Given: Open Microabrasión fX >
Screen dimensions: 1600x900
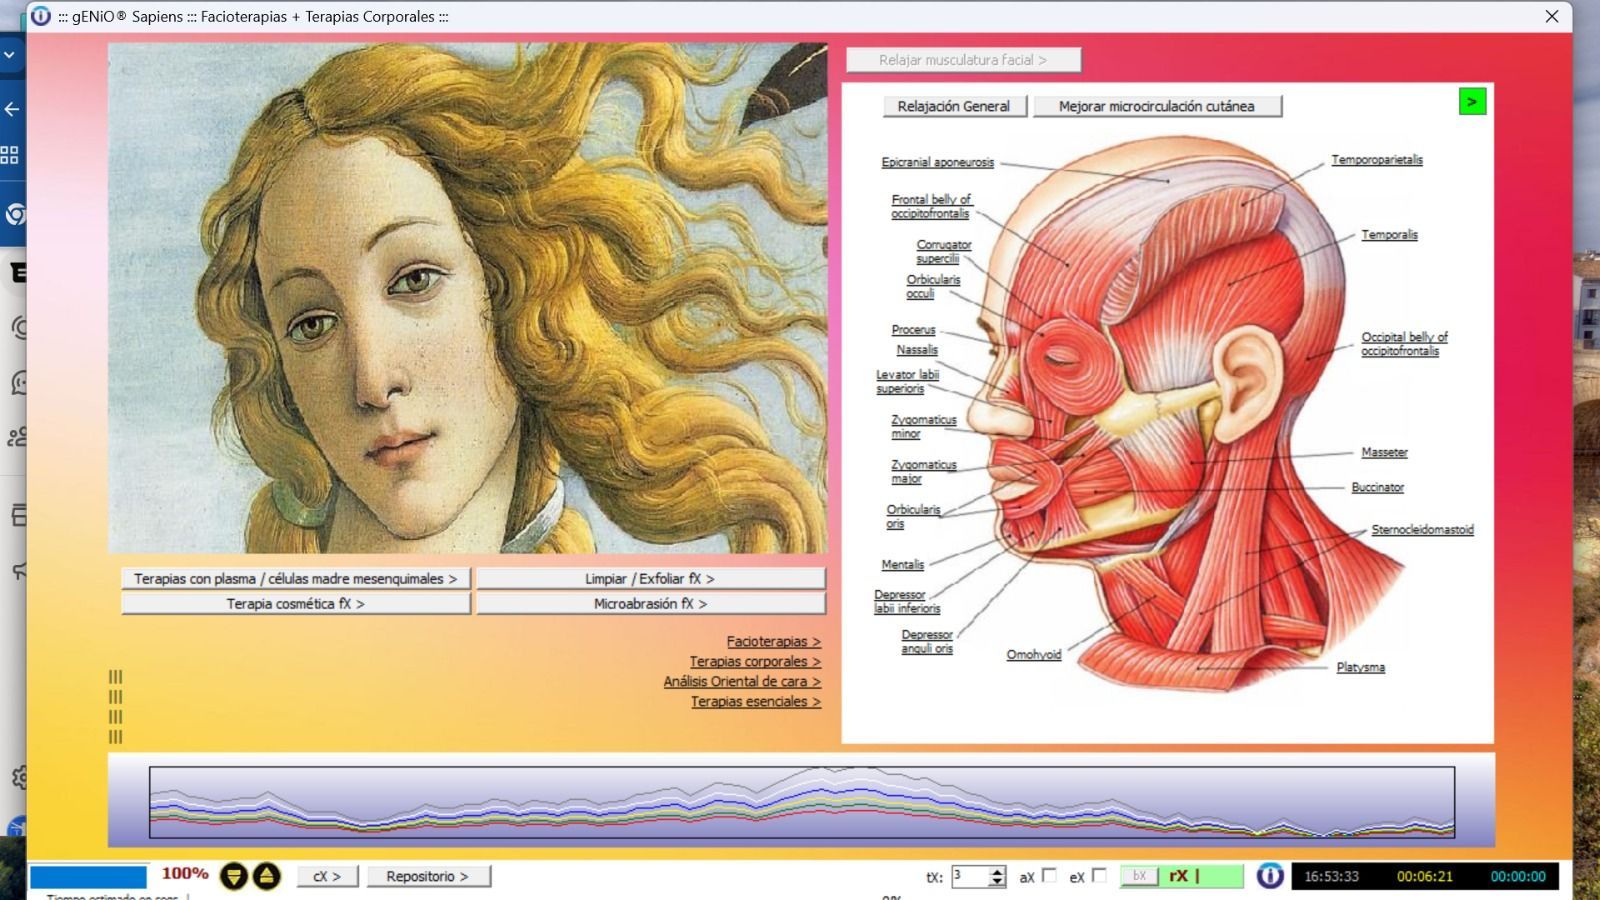Looking at the screenshot, I should pos(650,604).
